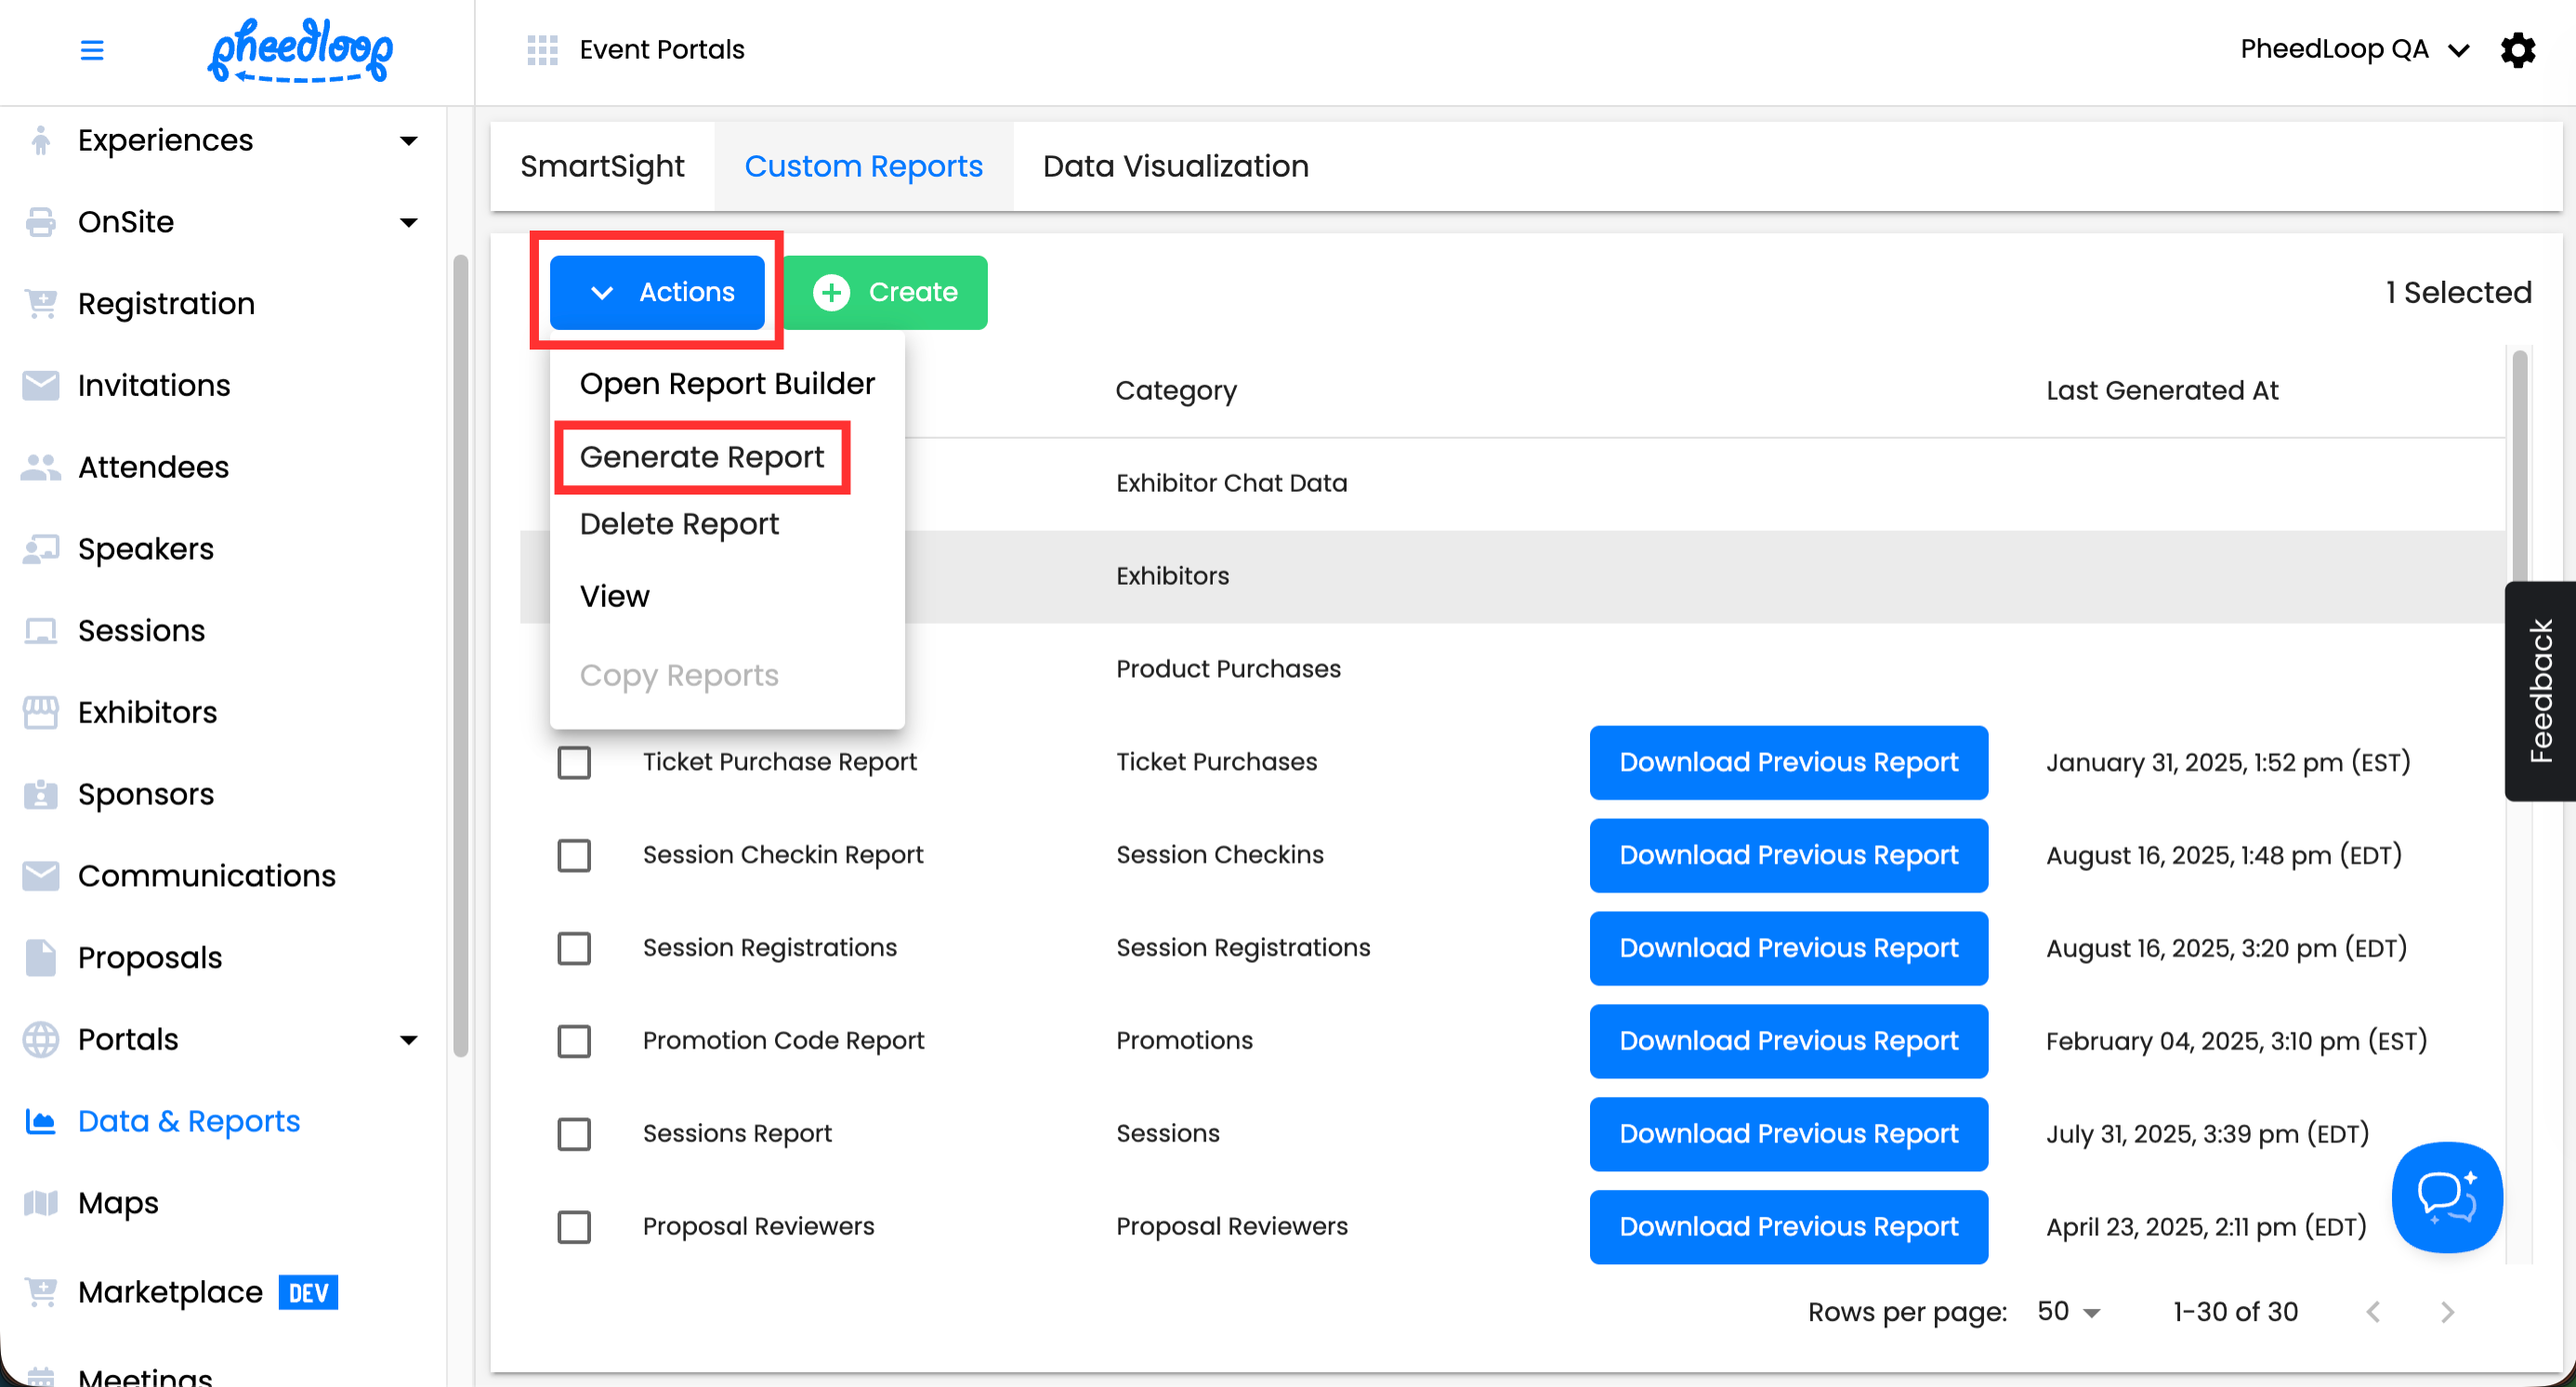Download previous Sessions Report

1788,1134
